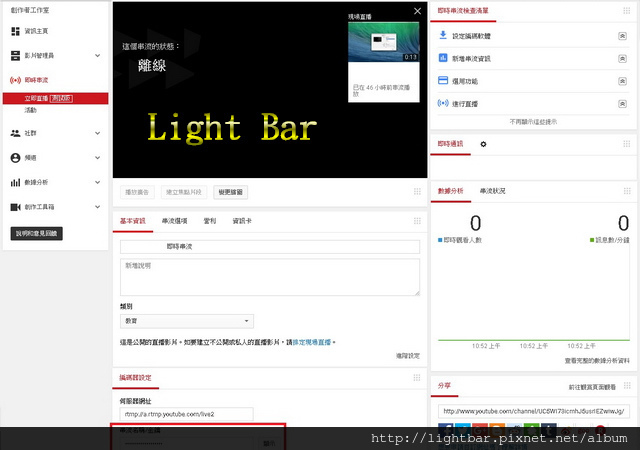The image size is (640, 450).
Task: Click the red Live Streaming (即時串流) broadcast icon
Action: pyautogui.click(x=15, y=80)
